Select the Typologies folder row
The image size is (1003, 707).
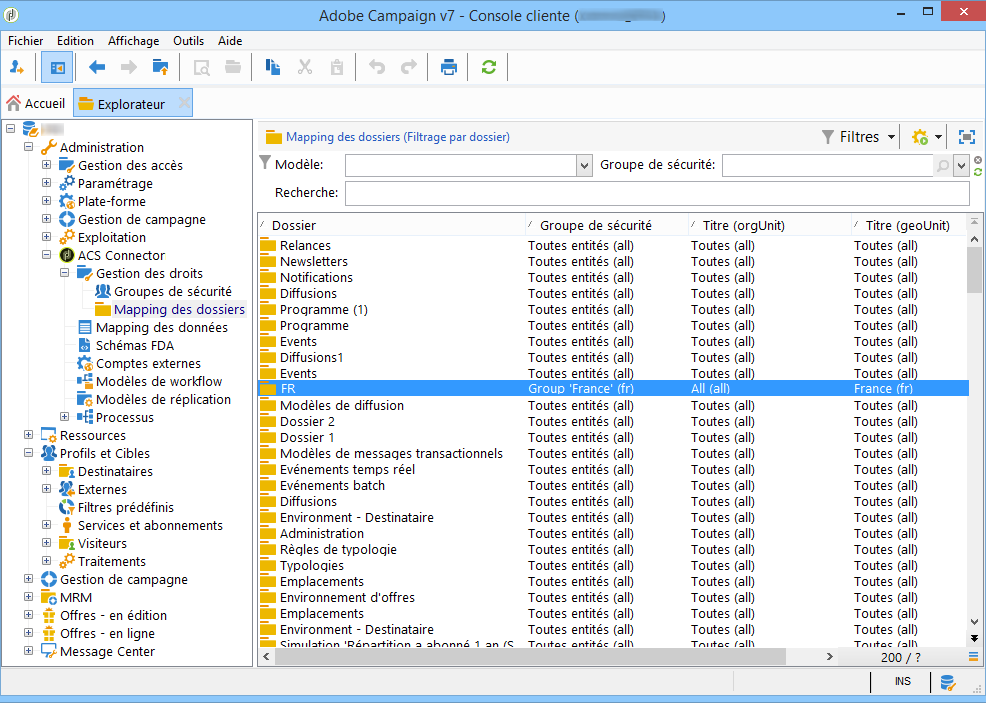pyautogui.click(x=613, y=566)
